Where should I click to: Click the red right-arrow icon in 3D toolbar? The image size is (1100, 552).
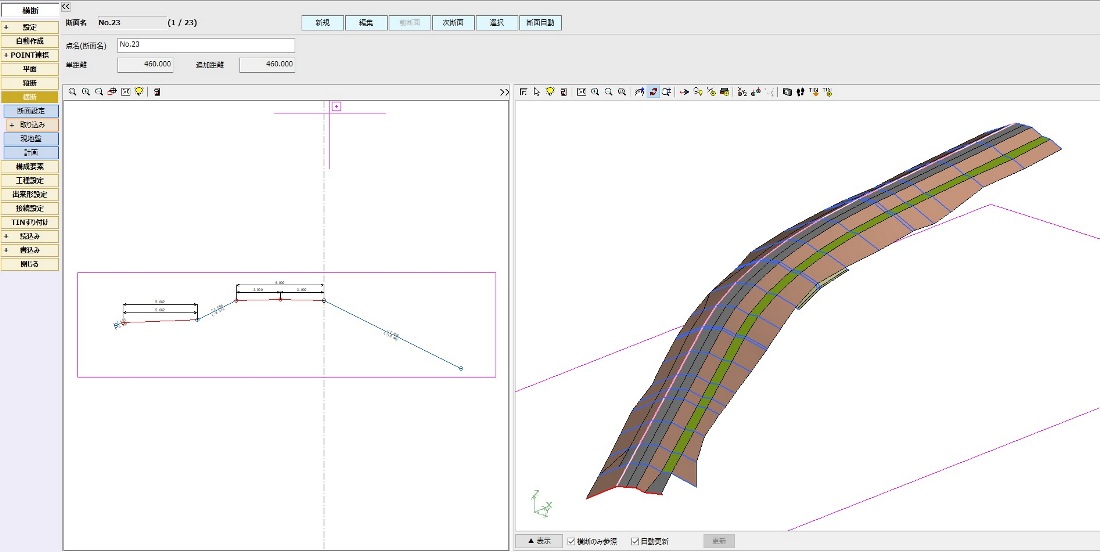tap(684, 92)
